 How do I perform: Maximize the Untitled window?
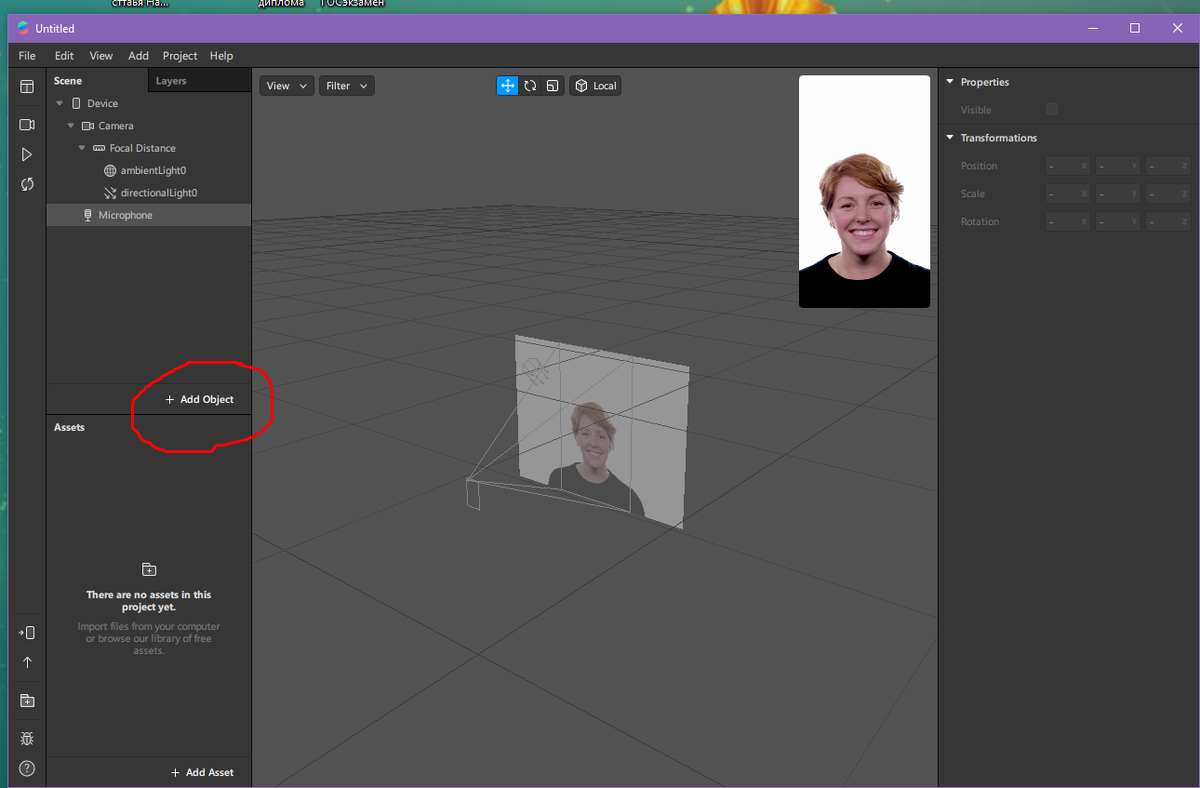pyautogui.click(x=1134, y=28)
